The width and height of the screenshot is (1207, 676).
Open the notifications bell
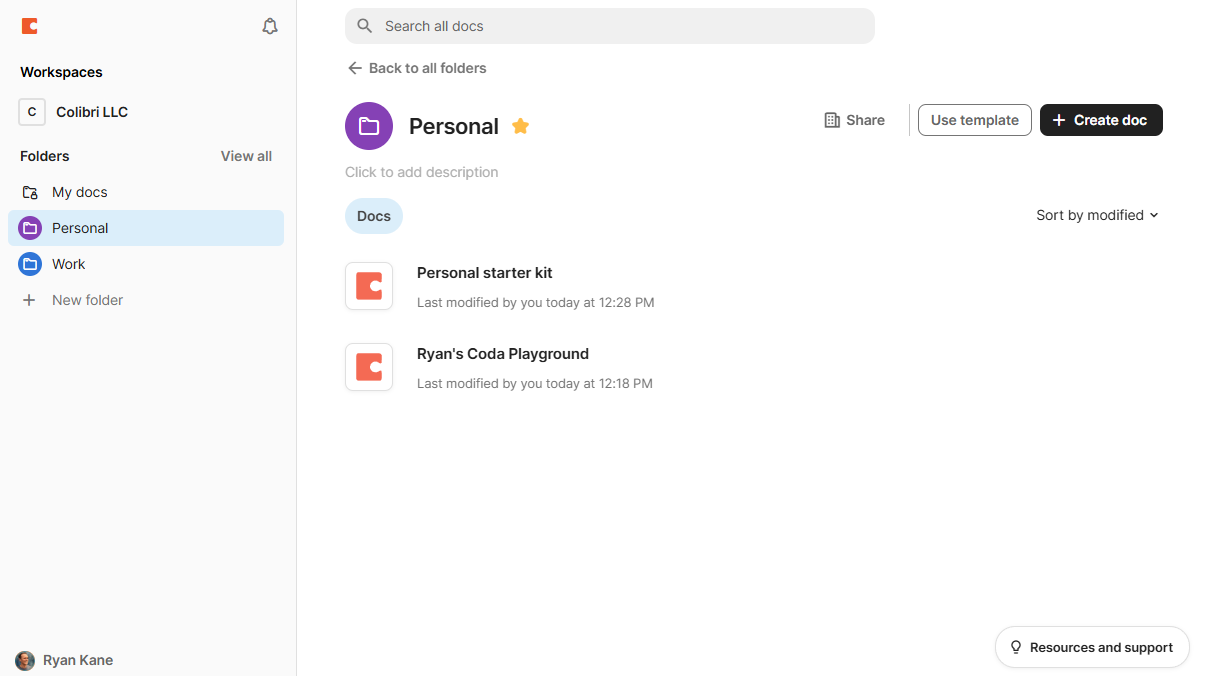(270, 26)
